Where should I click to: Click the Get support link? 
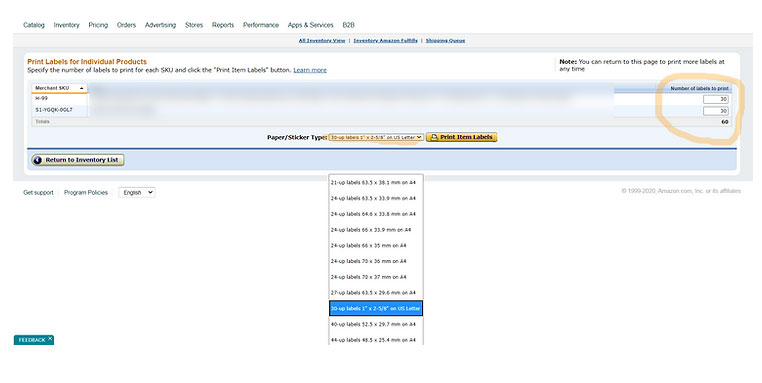38,192
